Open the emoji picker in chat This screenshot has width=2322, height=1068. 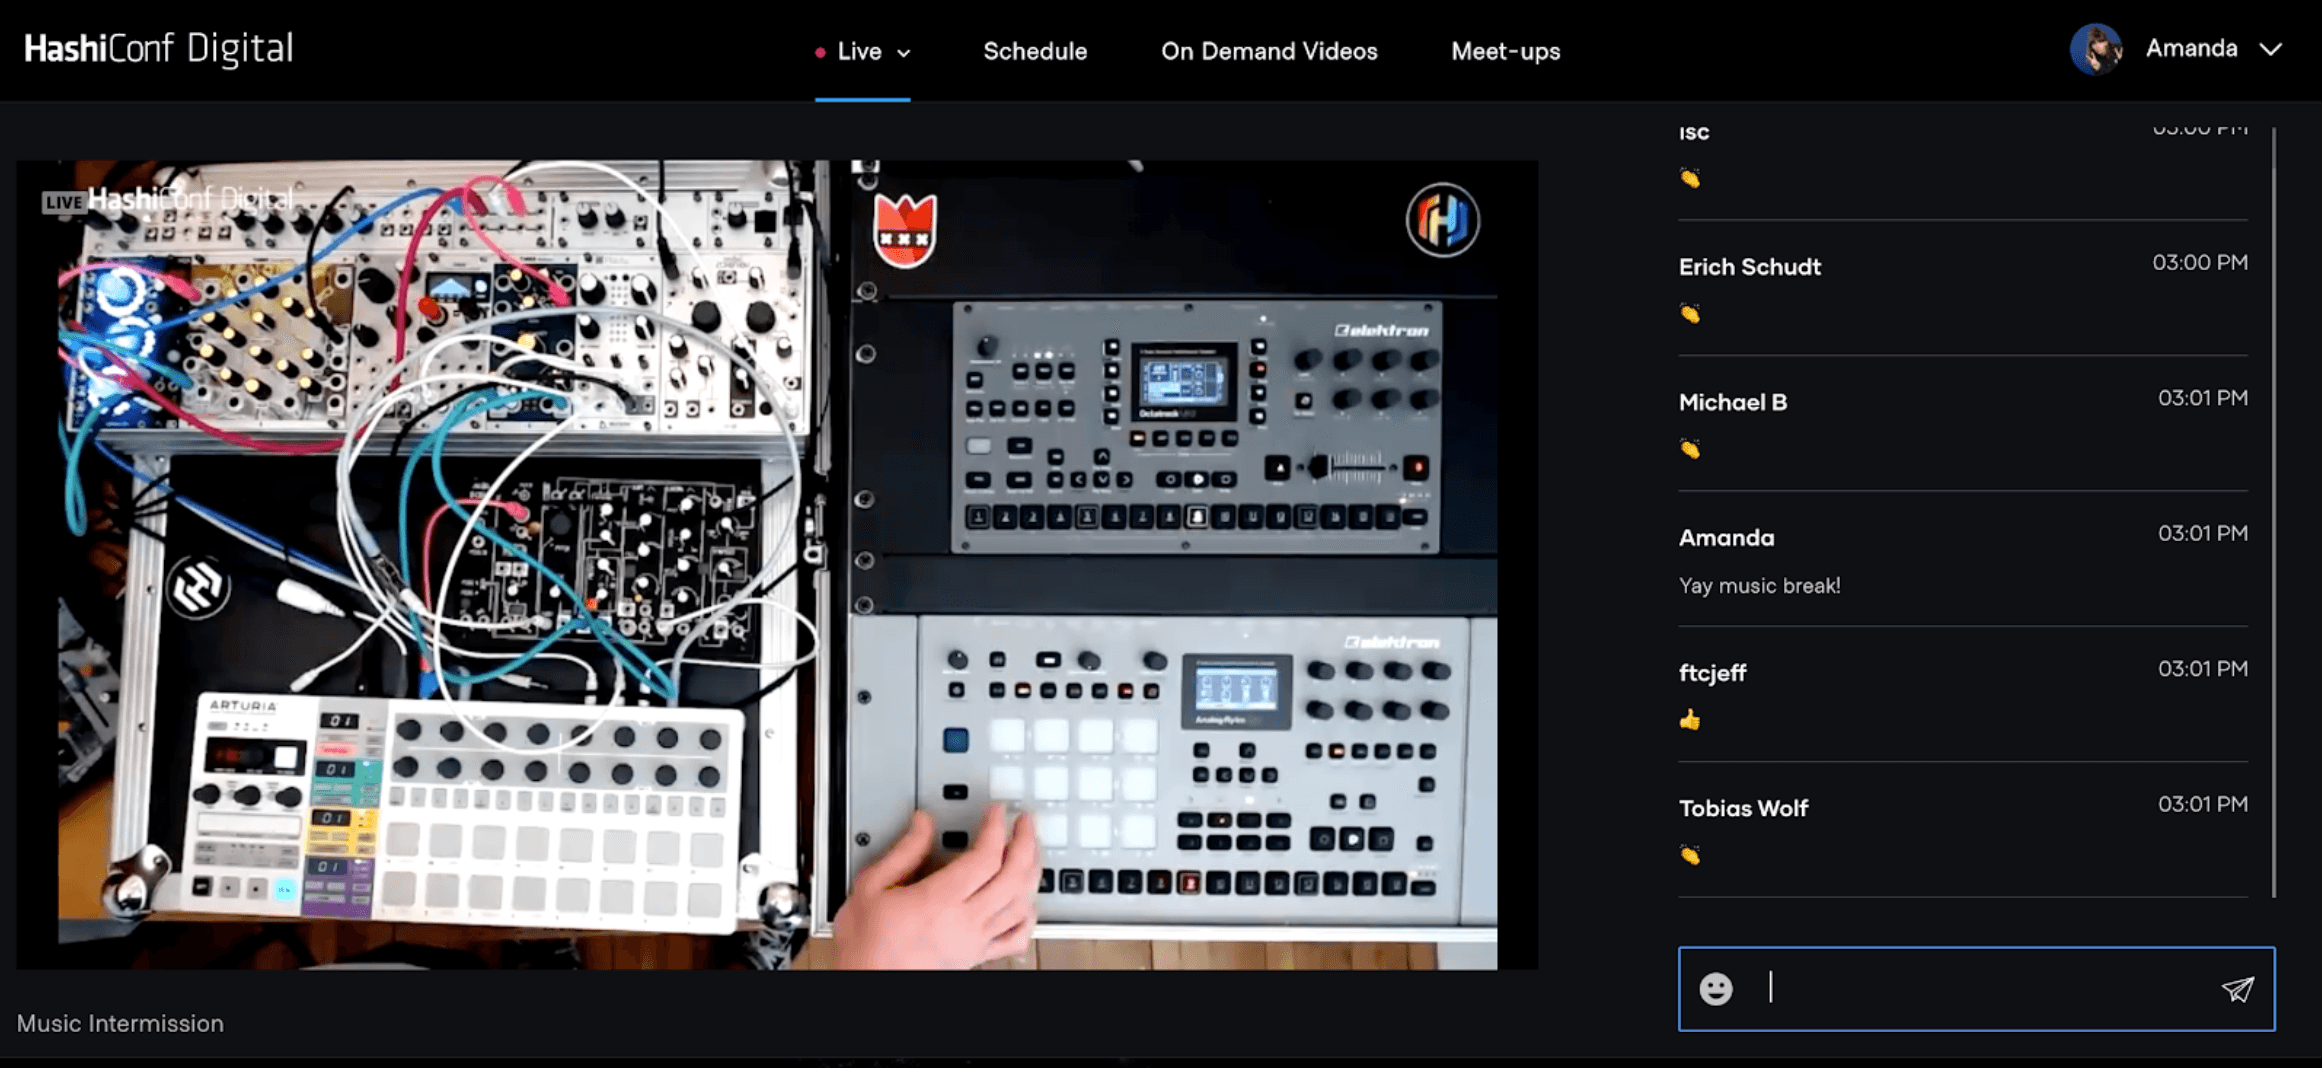pyautogui.click(x=1715, y=988)
